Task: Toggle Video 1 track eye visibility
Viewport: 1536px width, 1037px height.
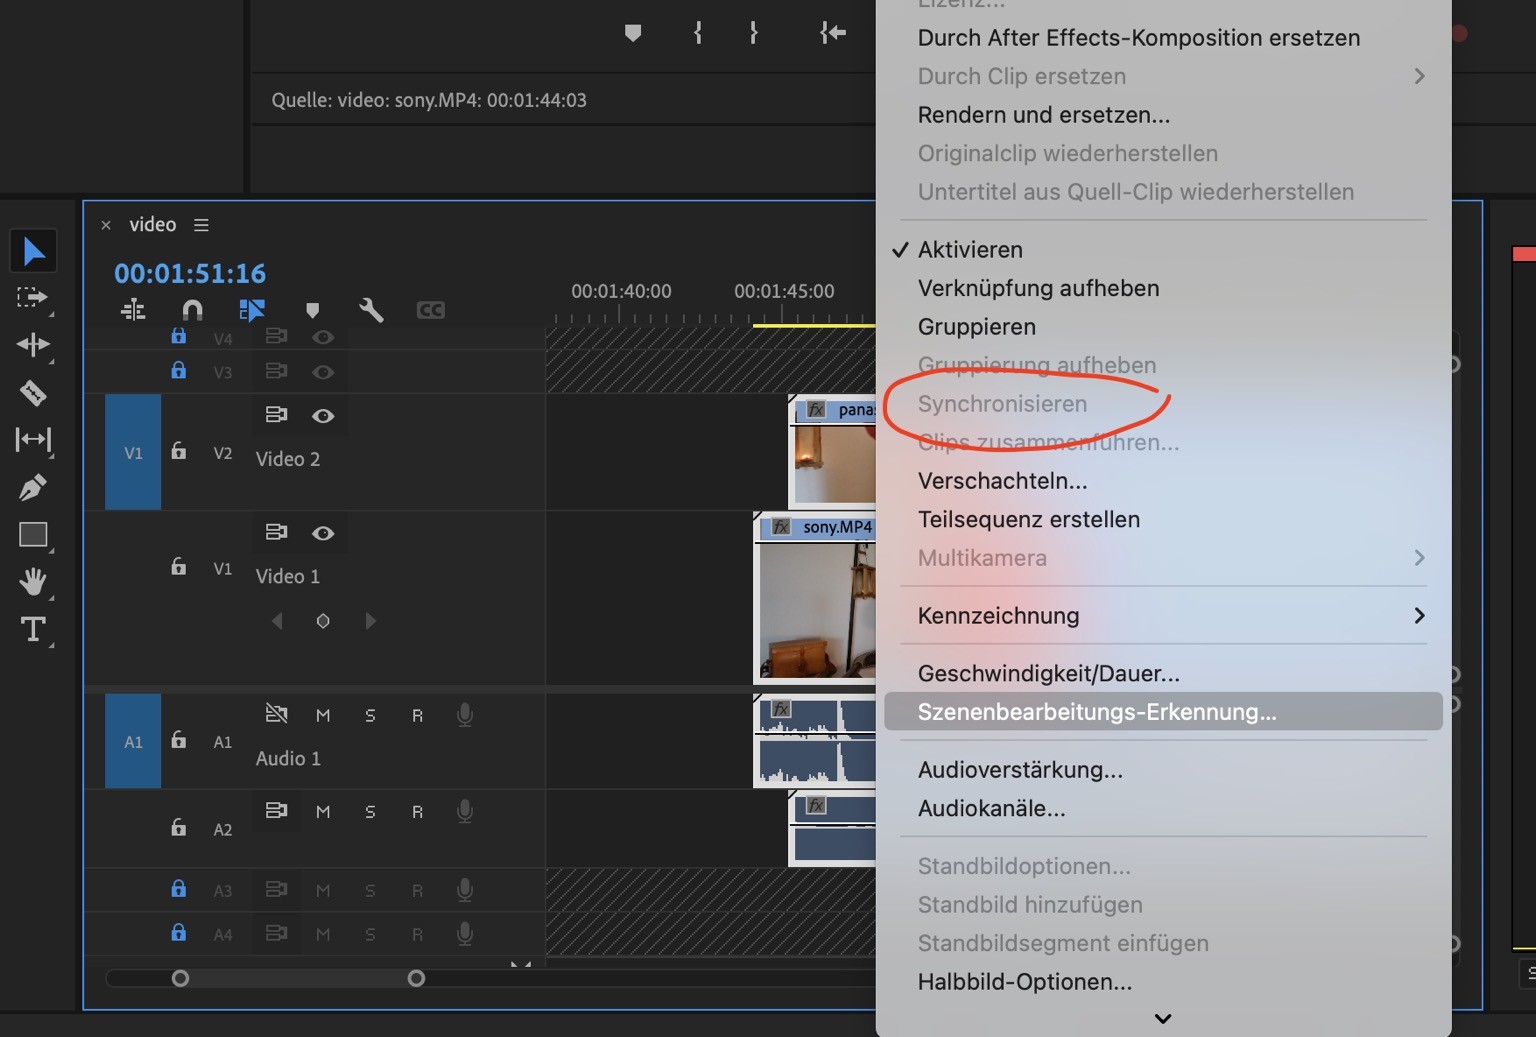Action: [322, 533]
